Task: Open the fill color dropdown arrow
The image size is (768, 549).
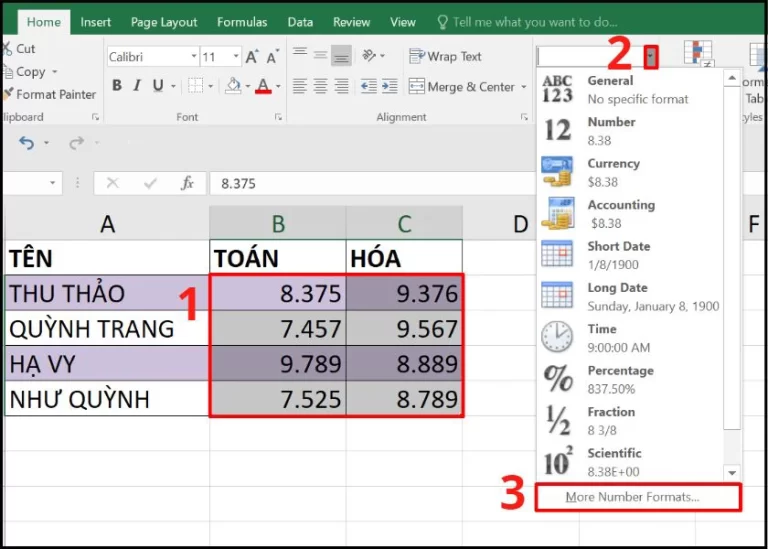Action: click(248, 87)
